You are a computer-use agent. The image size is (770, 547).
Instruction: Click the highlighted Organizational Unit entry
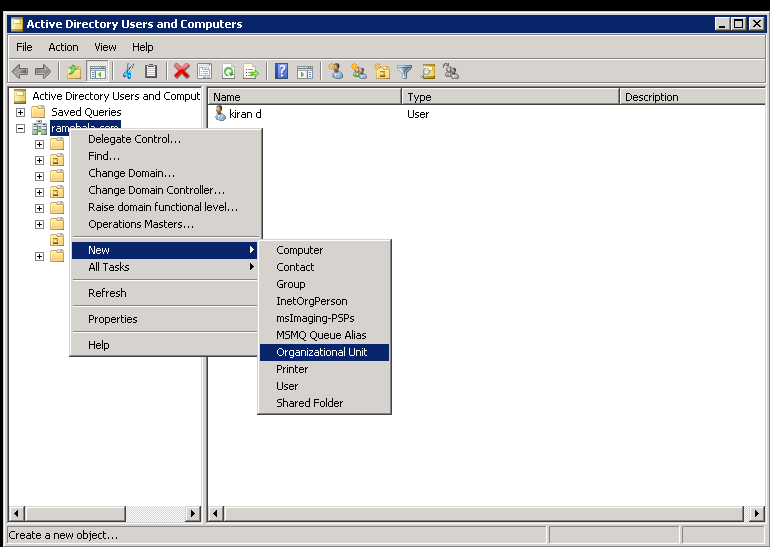pyautogui.click(x=325, y=352)
